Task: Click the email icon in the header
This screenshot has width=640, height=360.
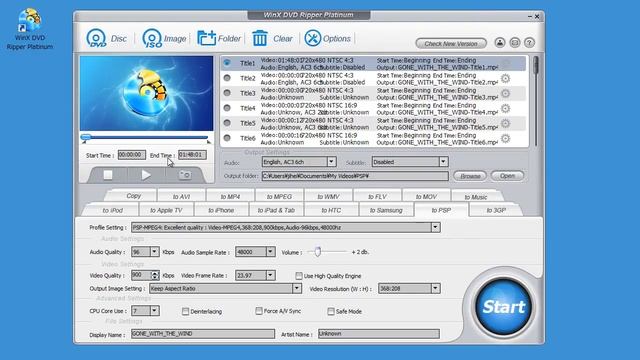Action: click(515, 42)
